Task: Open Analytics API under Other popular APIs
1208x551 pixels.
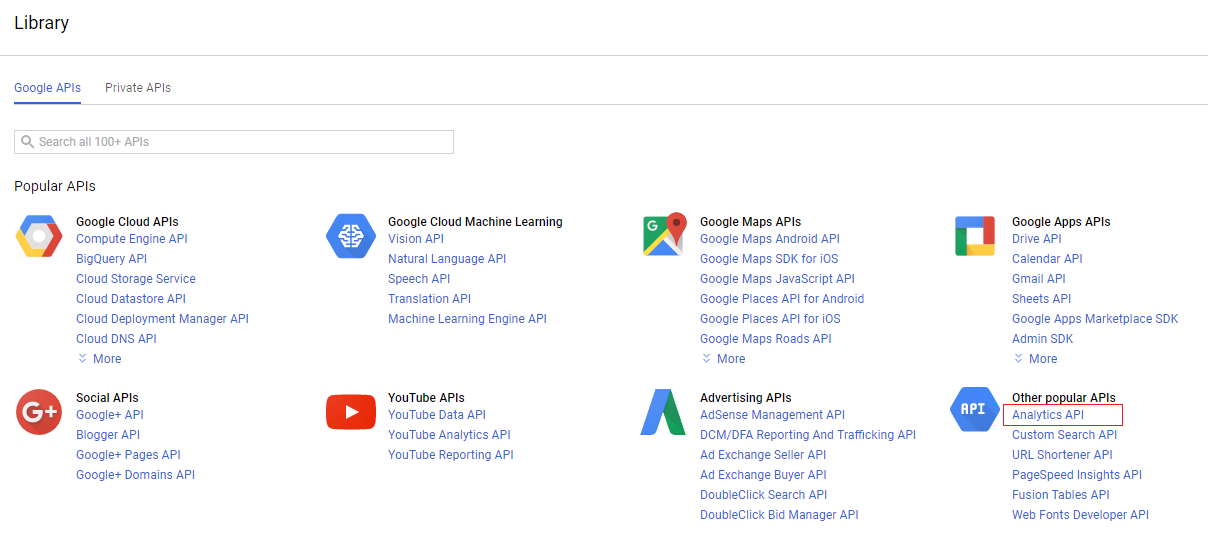Action: pos(1048,415)
